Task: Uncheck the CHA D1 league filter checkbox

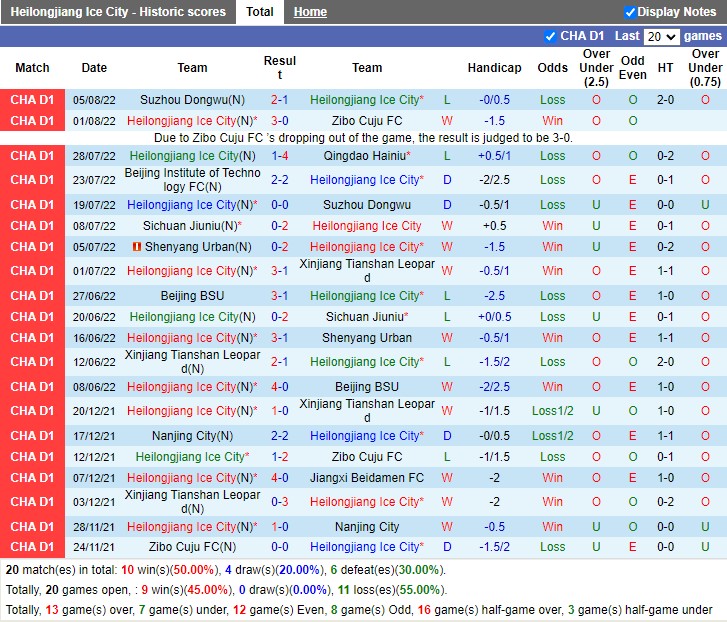Action: point(550,36)
